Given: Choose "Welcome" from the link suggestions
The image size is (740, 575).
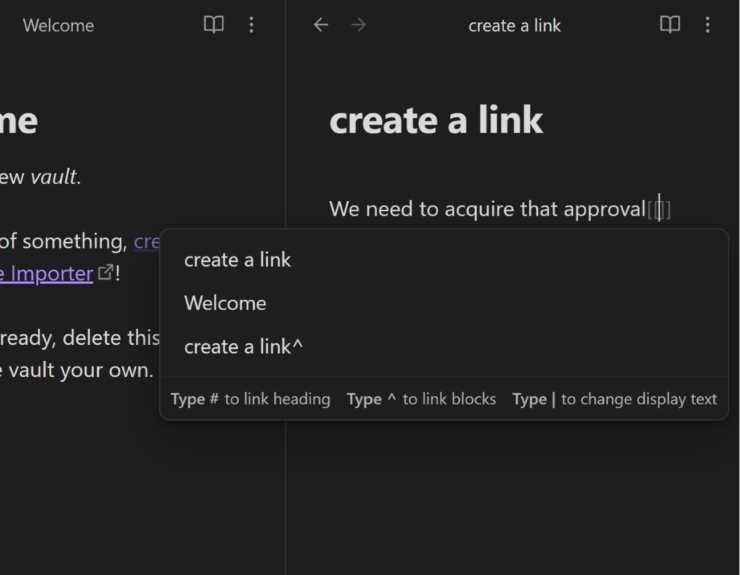Looking at the screenshot, I should (x=225, y=303).
